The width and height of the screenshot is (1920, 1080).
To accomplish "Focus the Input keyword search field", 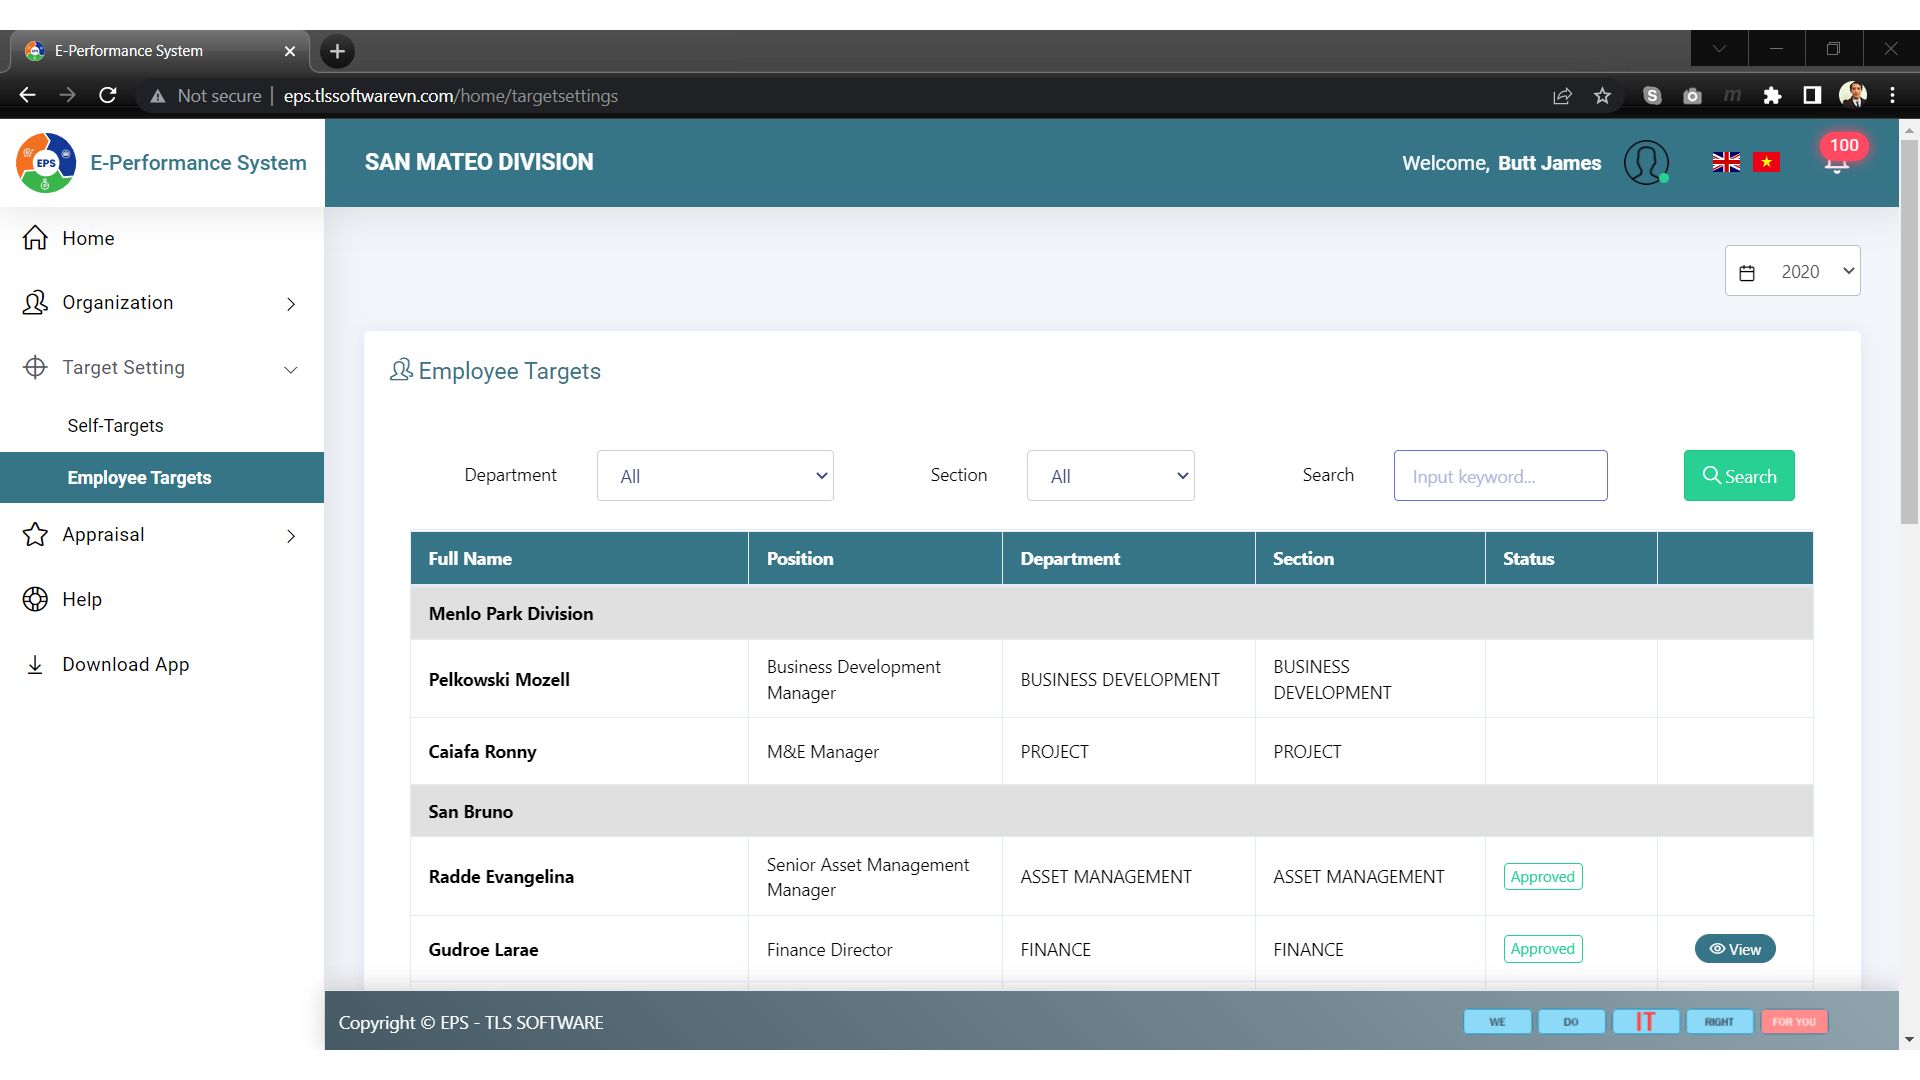I will pos(1500,476).
